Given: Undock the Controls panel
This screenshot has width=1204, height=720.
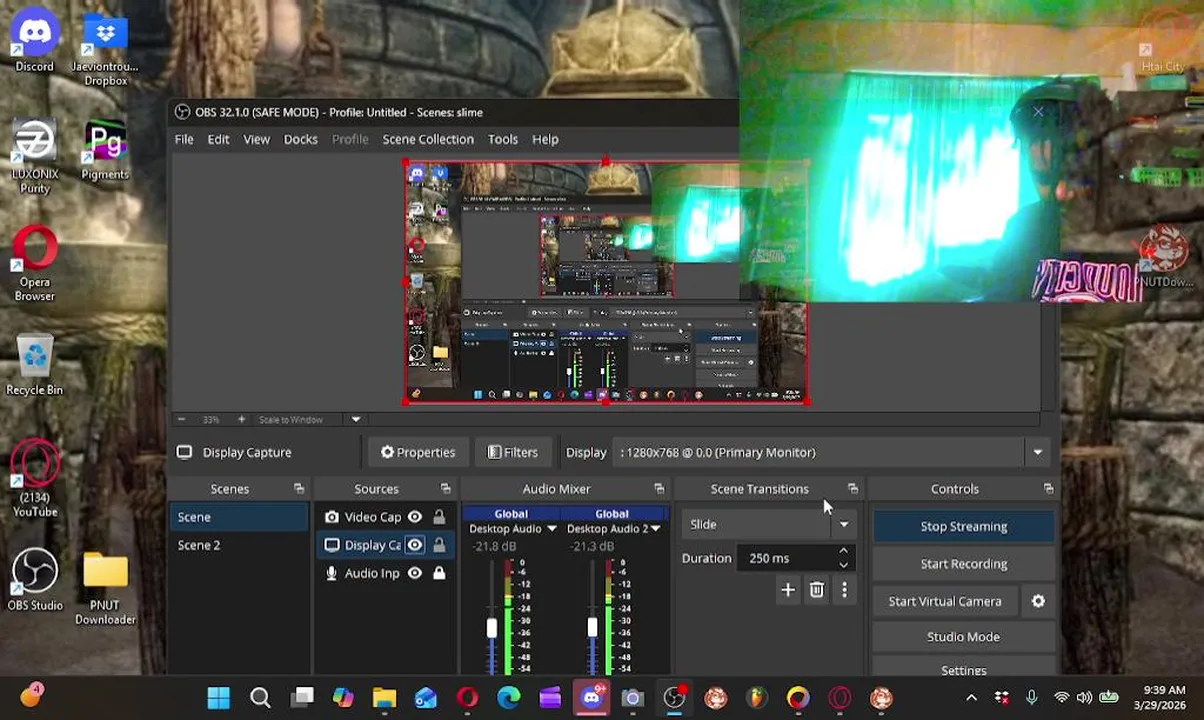Looking at the screenshot, I should tap(1048, 489).
